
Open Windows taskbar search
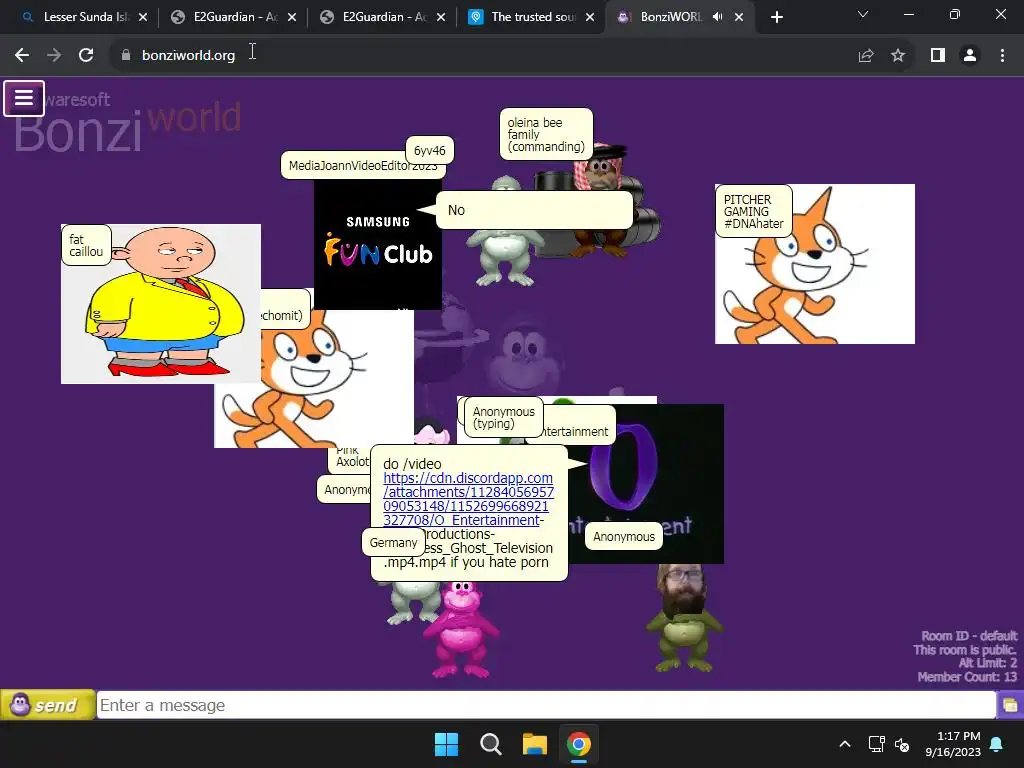tap(490, 744)
